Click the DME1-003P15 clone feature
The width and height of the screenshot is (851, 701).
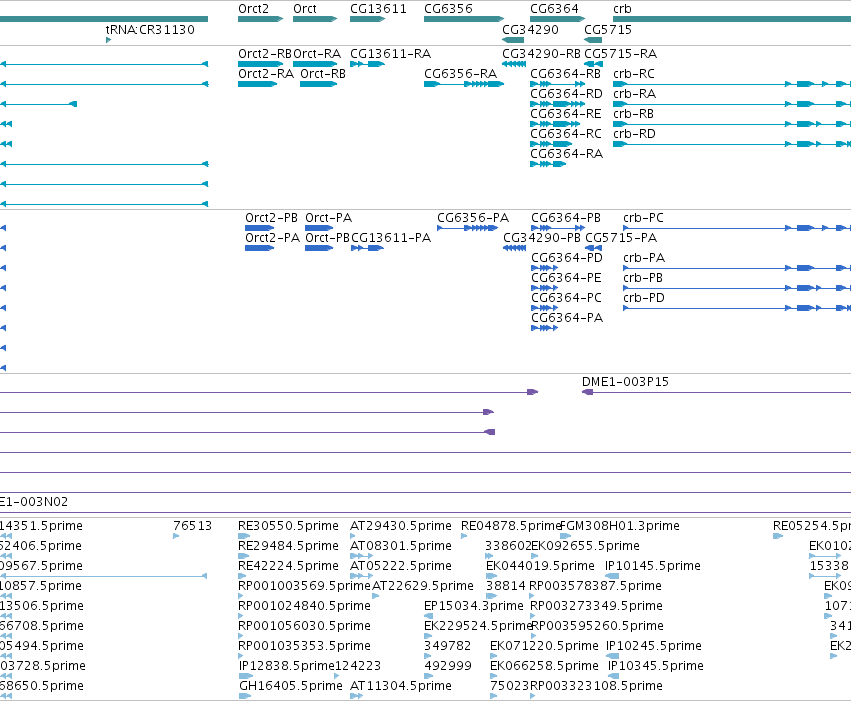pos(716,392)
